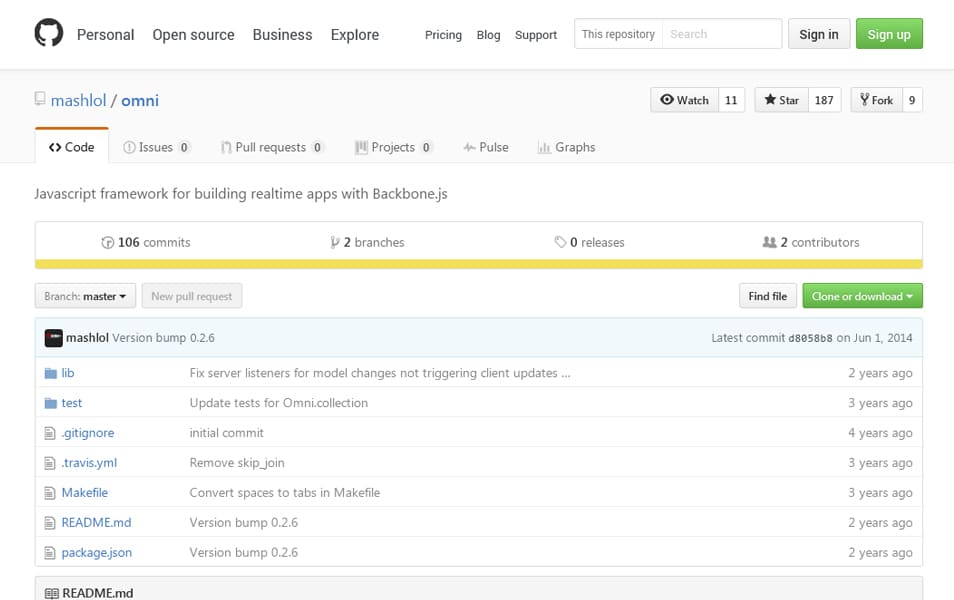Viewport: 954px width, 600px height.
Task: Click the package.json file icon
Action: click(x=51, y=553)
